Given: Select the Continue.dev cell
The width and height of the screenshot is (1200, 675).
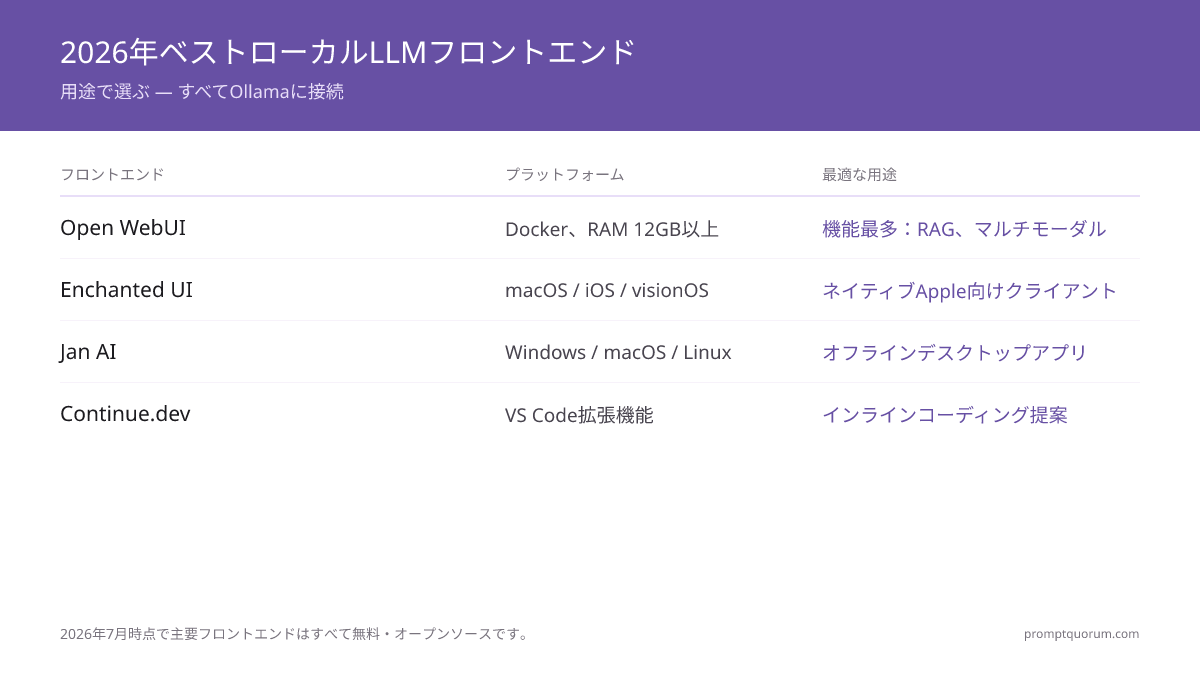Looking at the screenshot, I should [125, 414].
